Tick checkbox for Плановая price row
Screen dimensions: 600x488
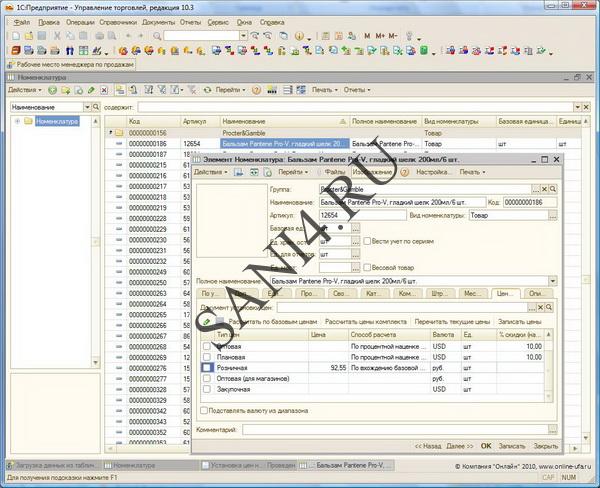(x=207, y=357)
